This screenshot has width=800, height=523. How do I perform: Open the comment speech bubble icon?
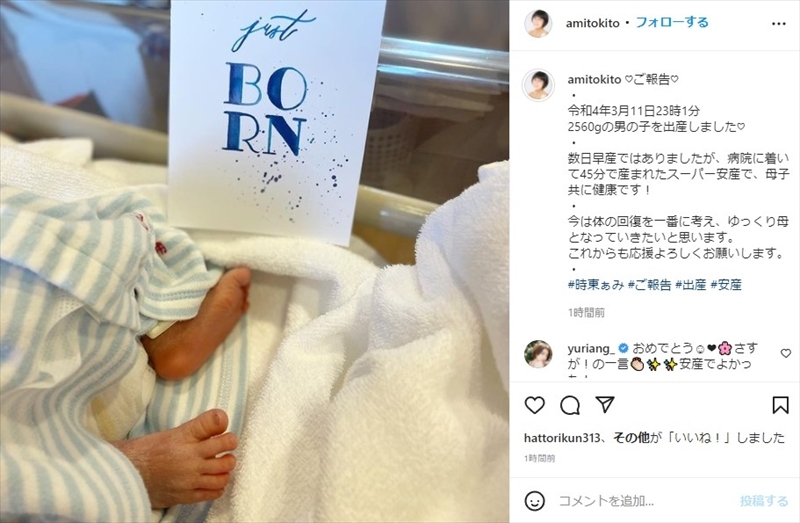[x=569, y=406]
